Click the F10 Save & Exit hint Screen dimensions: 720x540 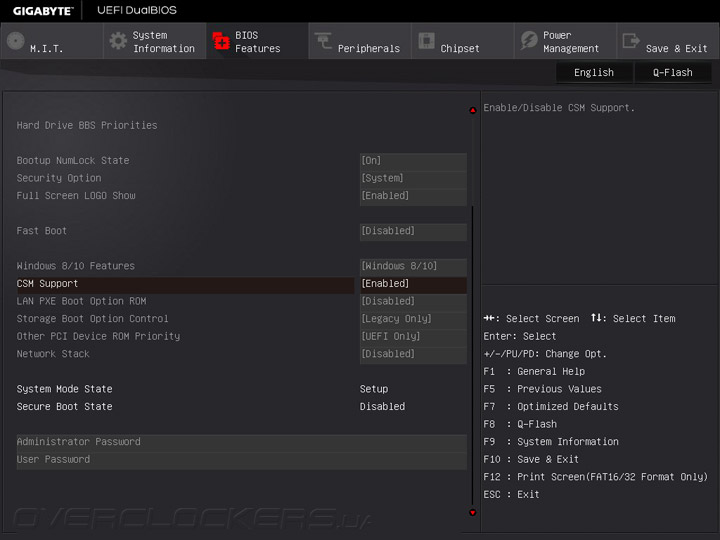tap(531, 460)
